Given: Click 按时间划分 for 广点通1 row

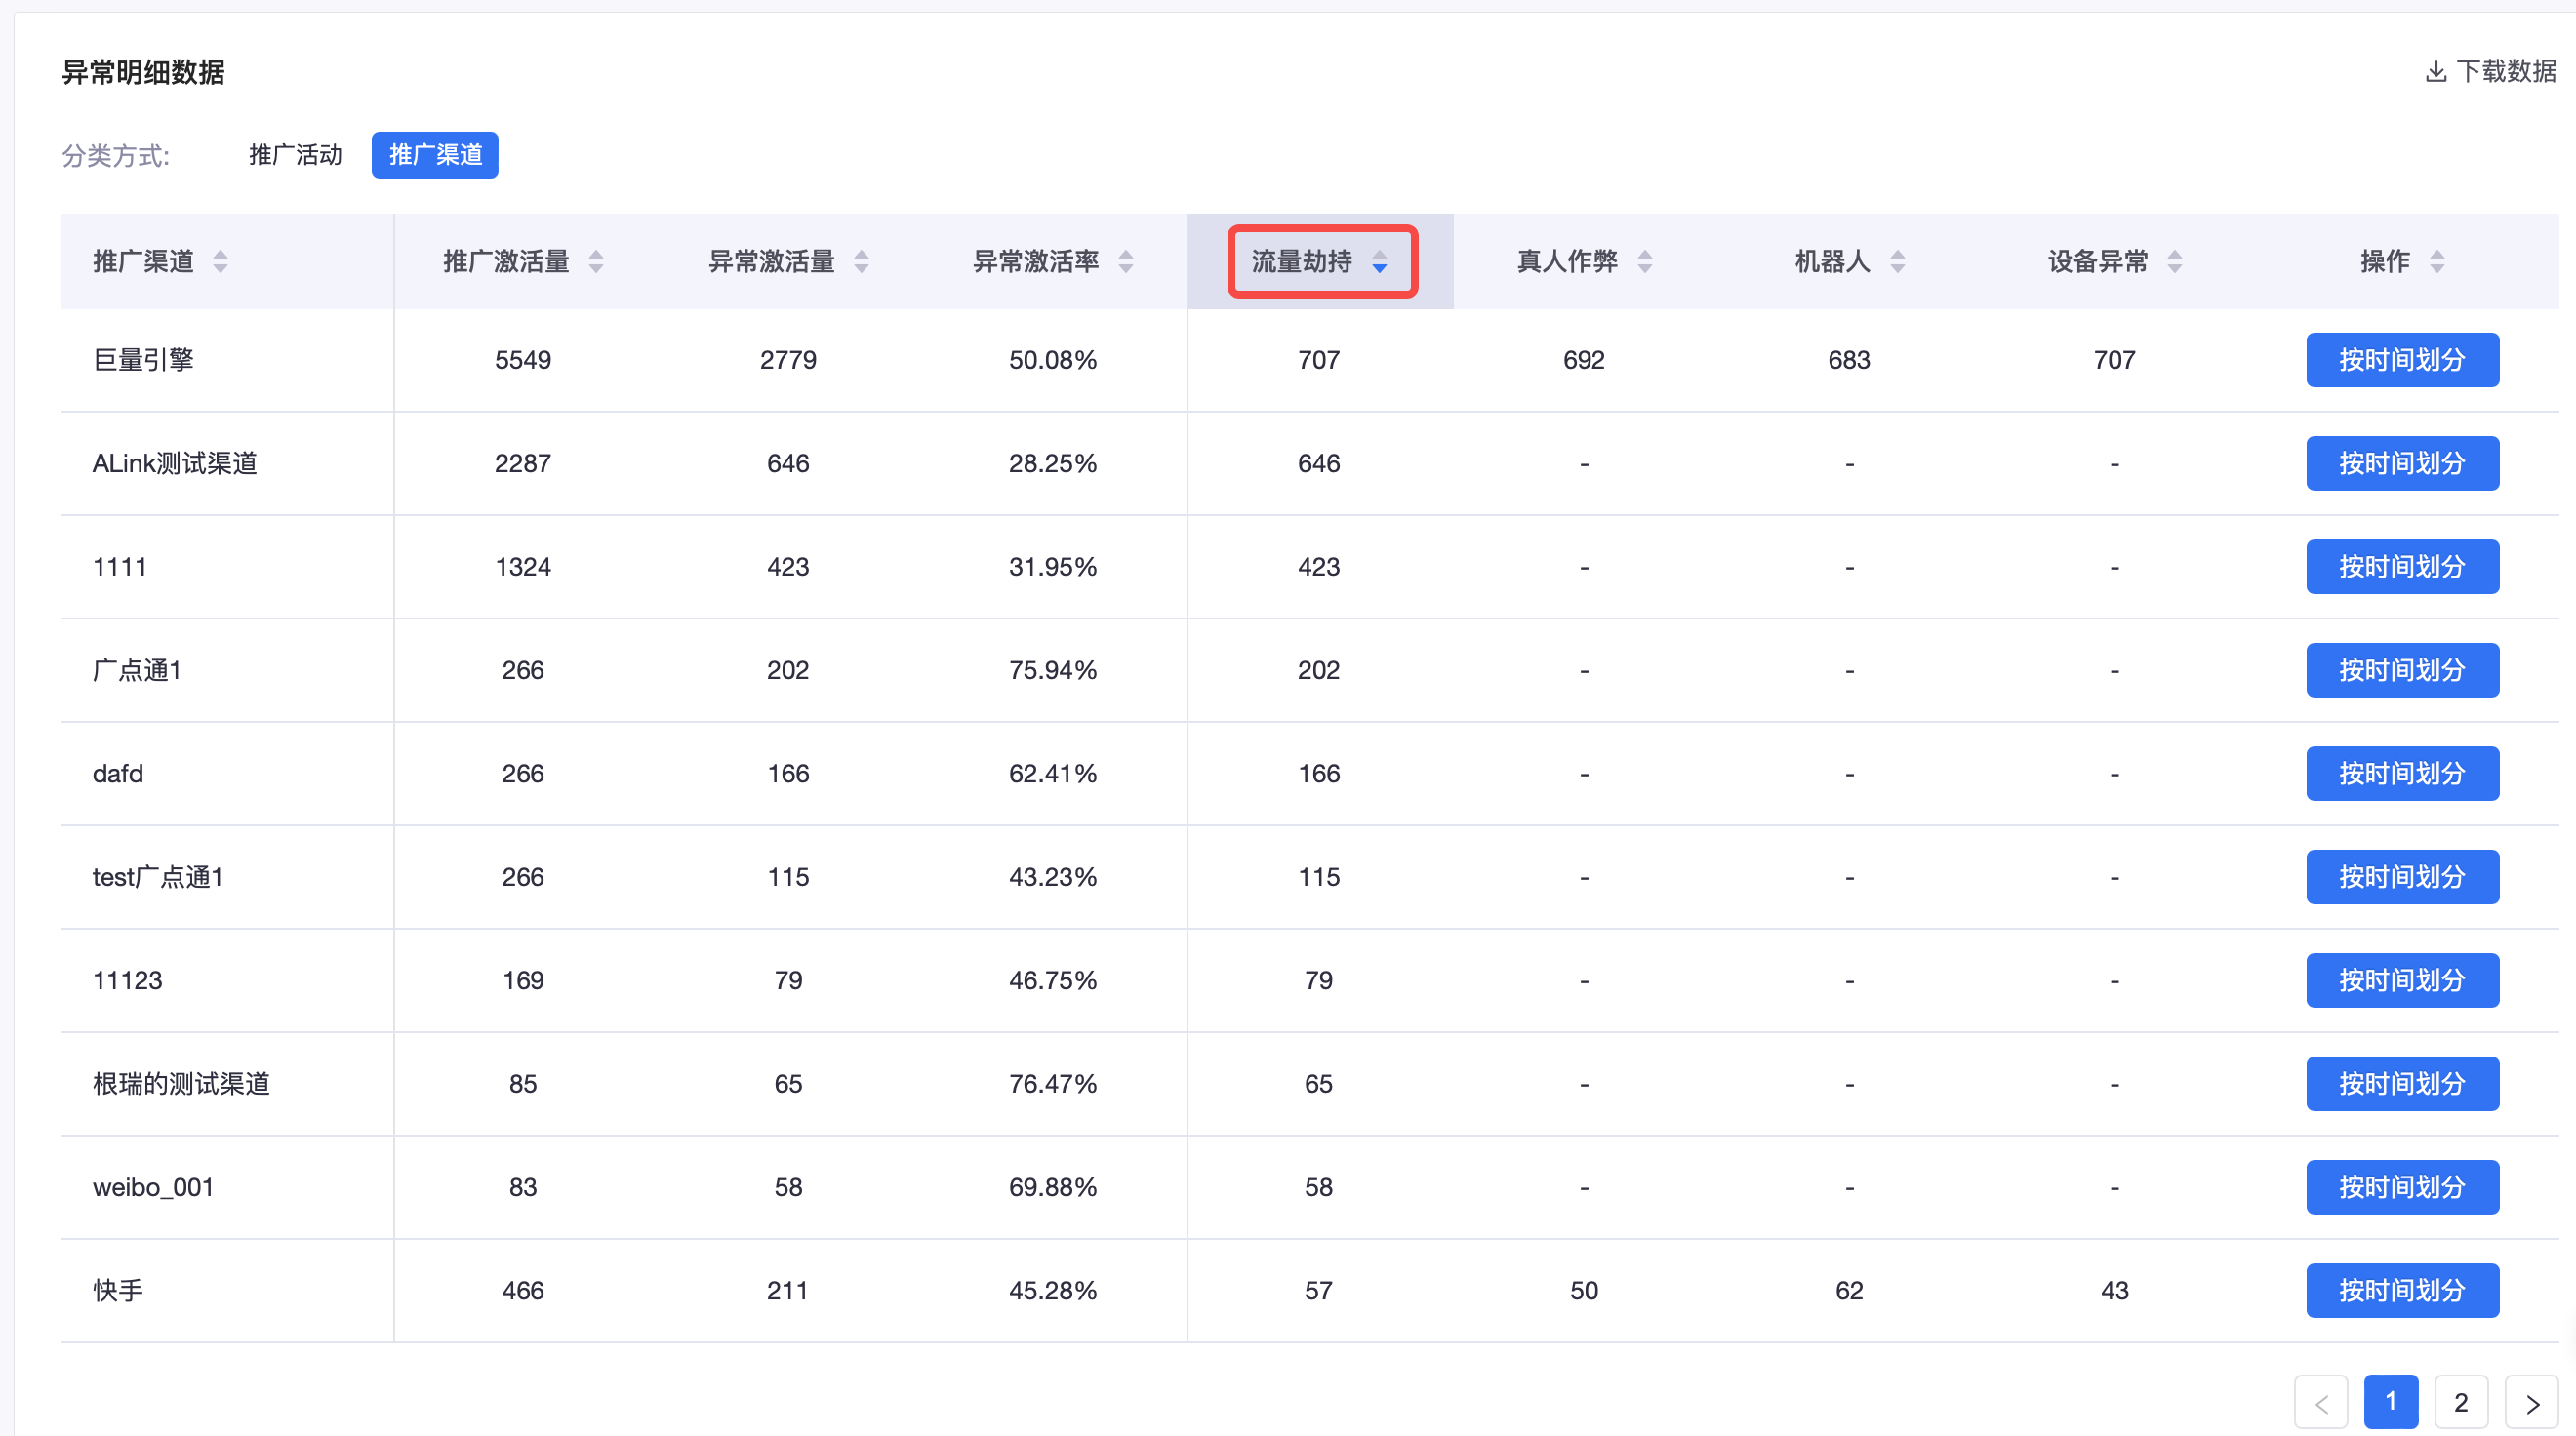Looking at the screenshot, I should pos(2402,670).
